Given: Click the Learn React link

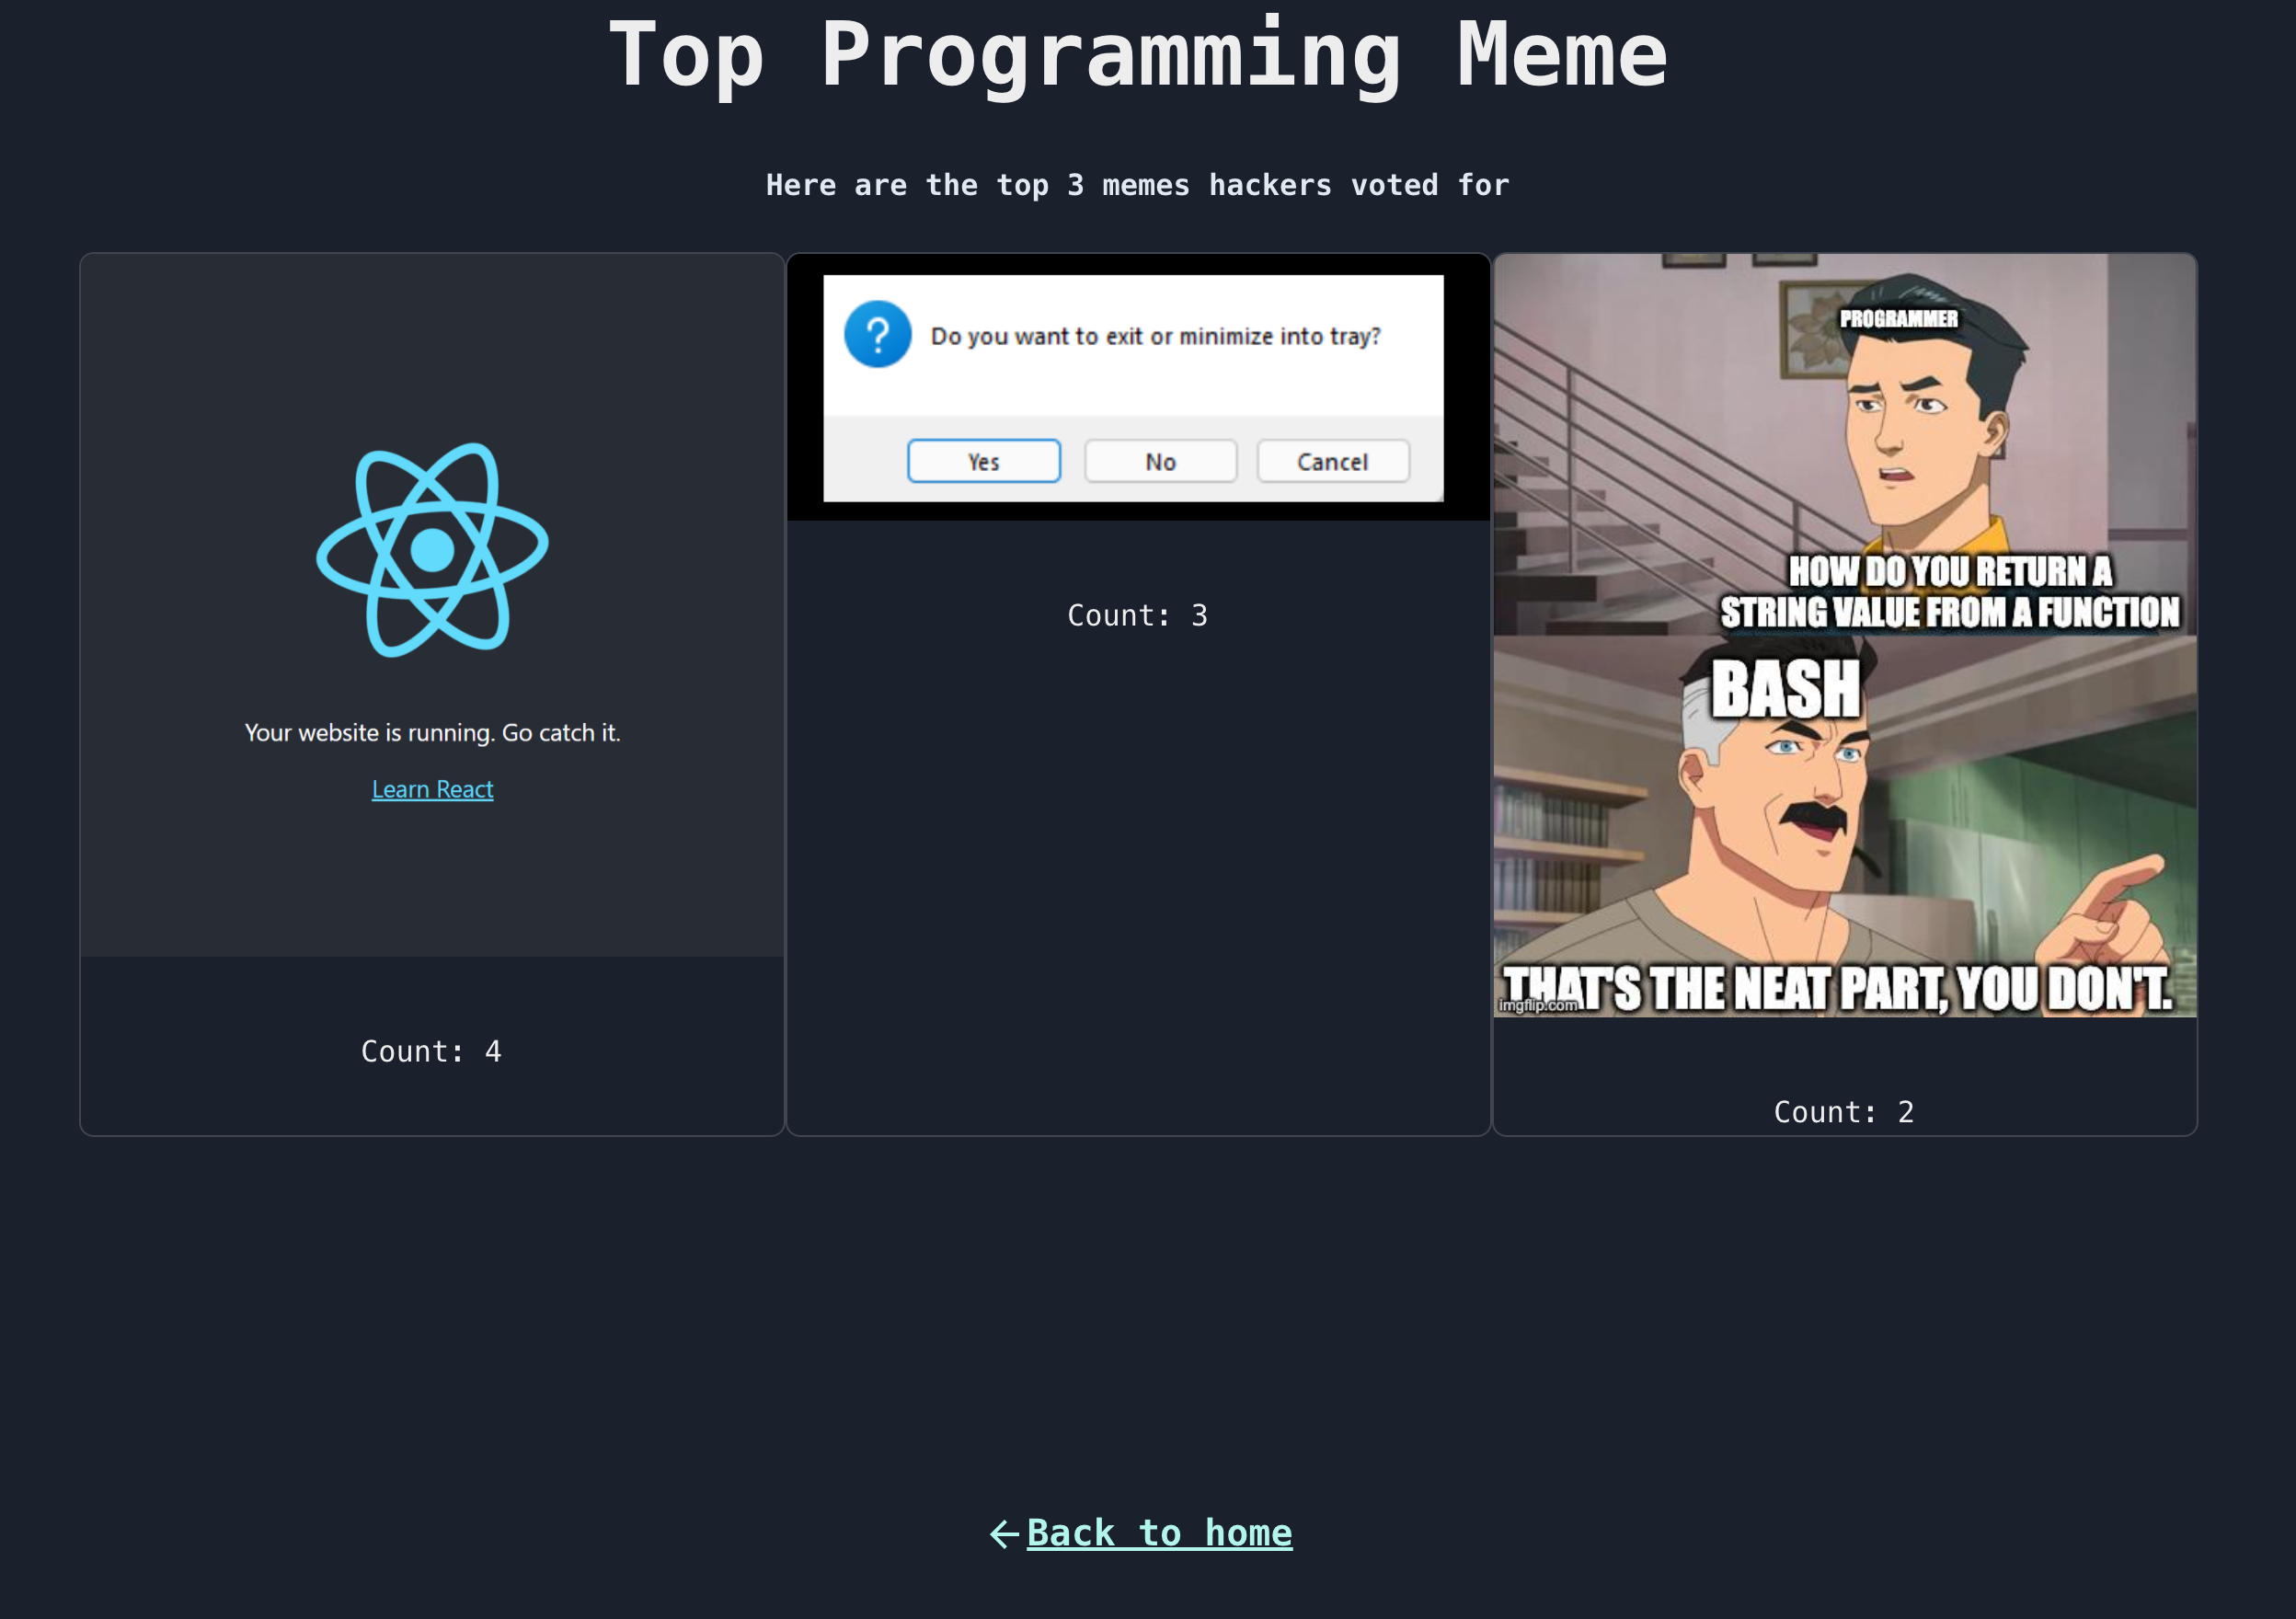Looking at the screenshot, I should coord(432,789).
